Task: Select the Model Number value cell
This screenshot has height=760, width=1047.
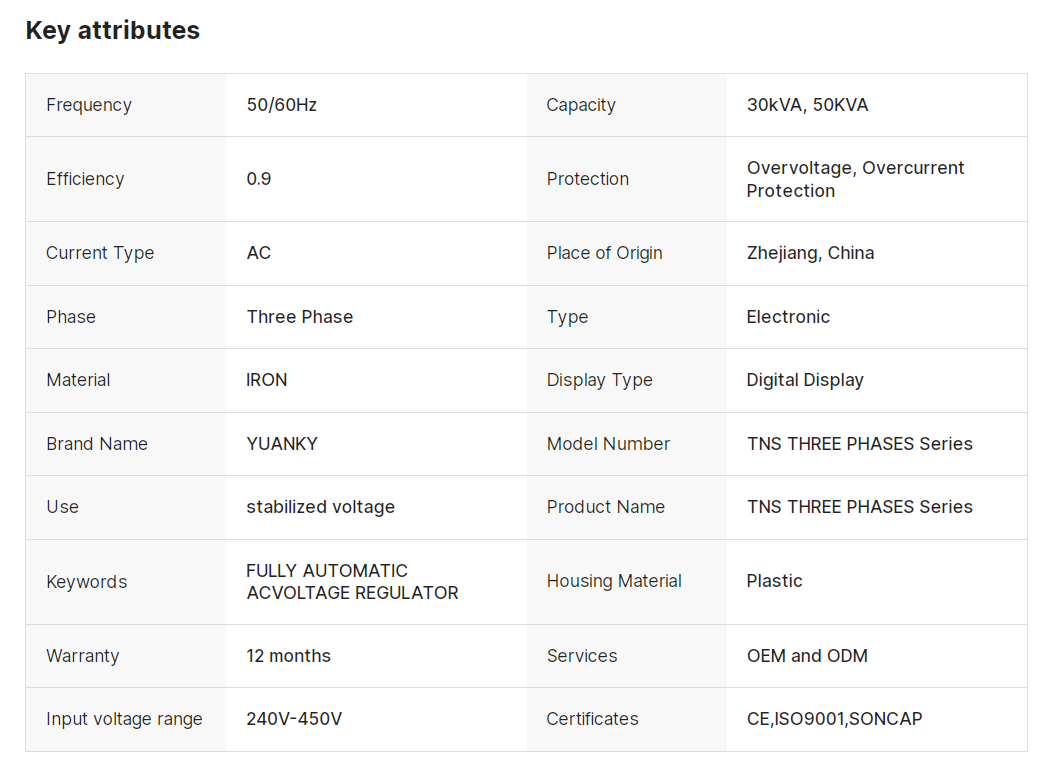Action: click(x=859, y=444)
